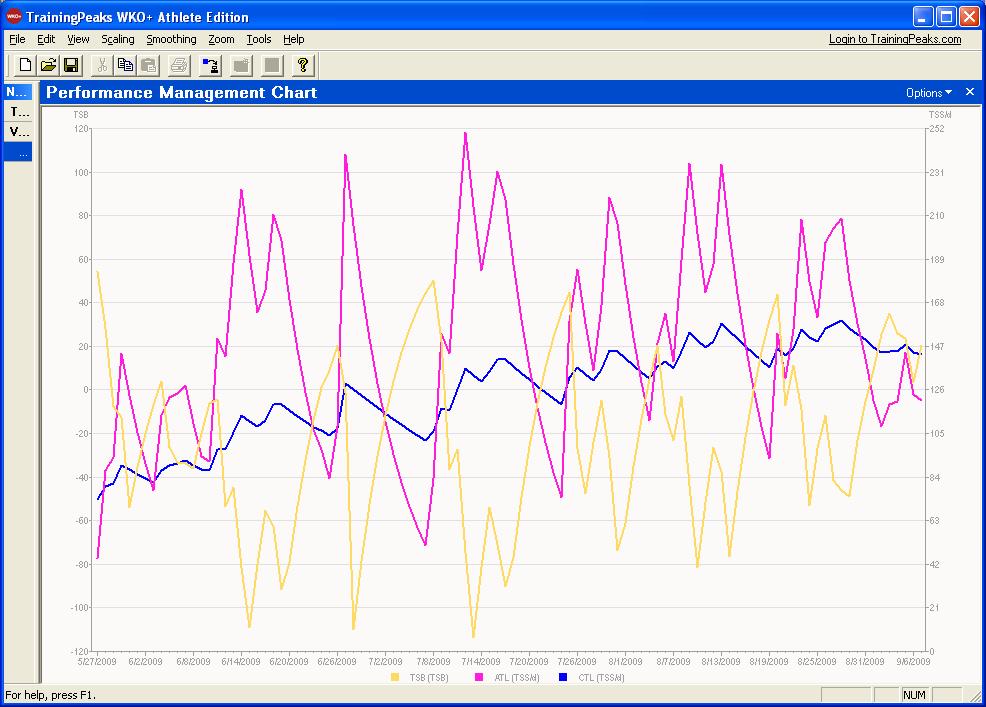
Task: Click the Cut scissors icon
Action: [101, 65]
